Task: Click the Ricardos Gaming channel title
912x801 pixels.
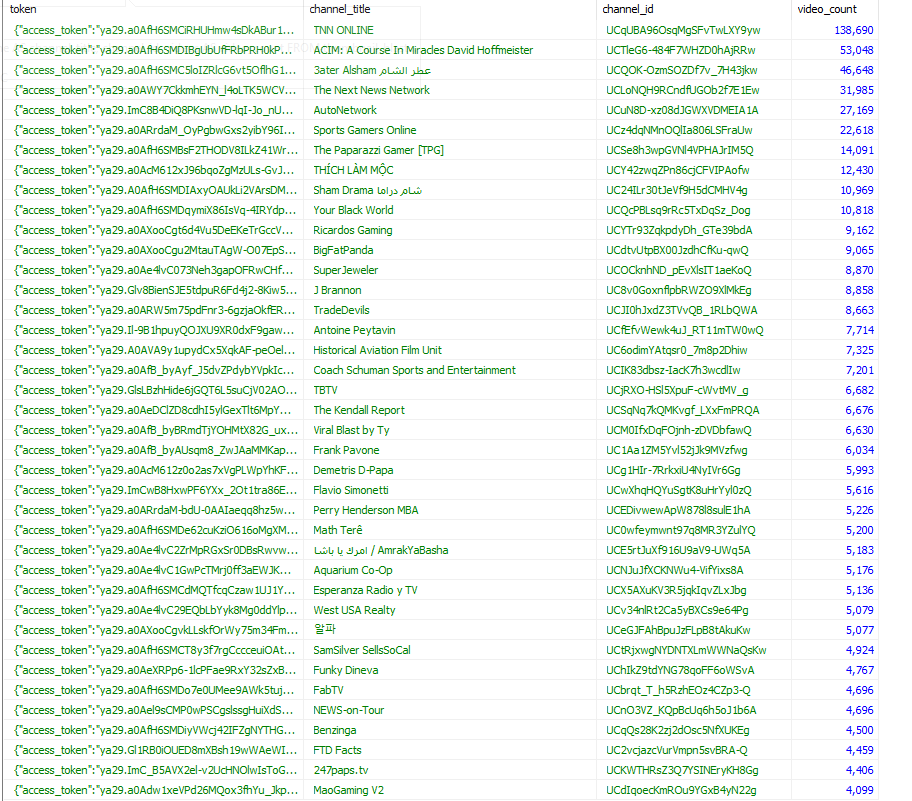Action: point(352,230)
